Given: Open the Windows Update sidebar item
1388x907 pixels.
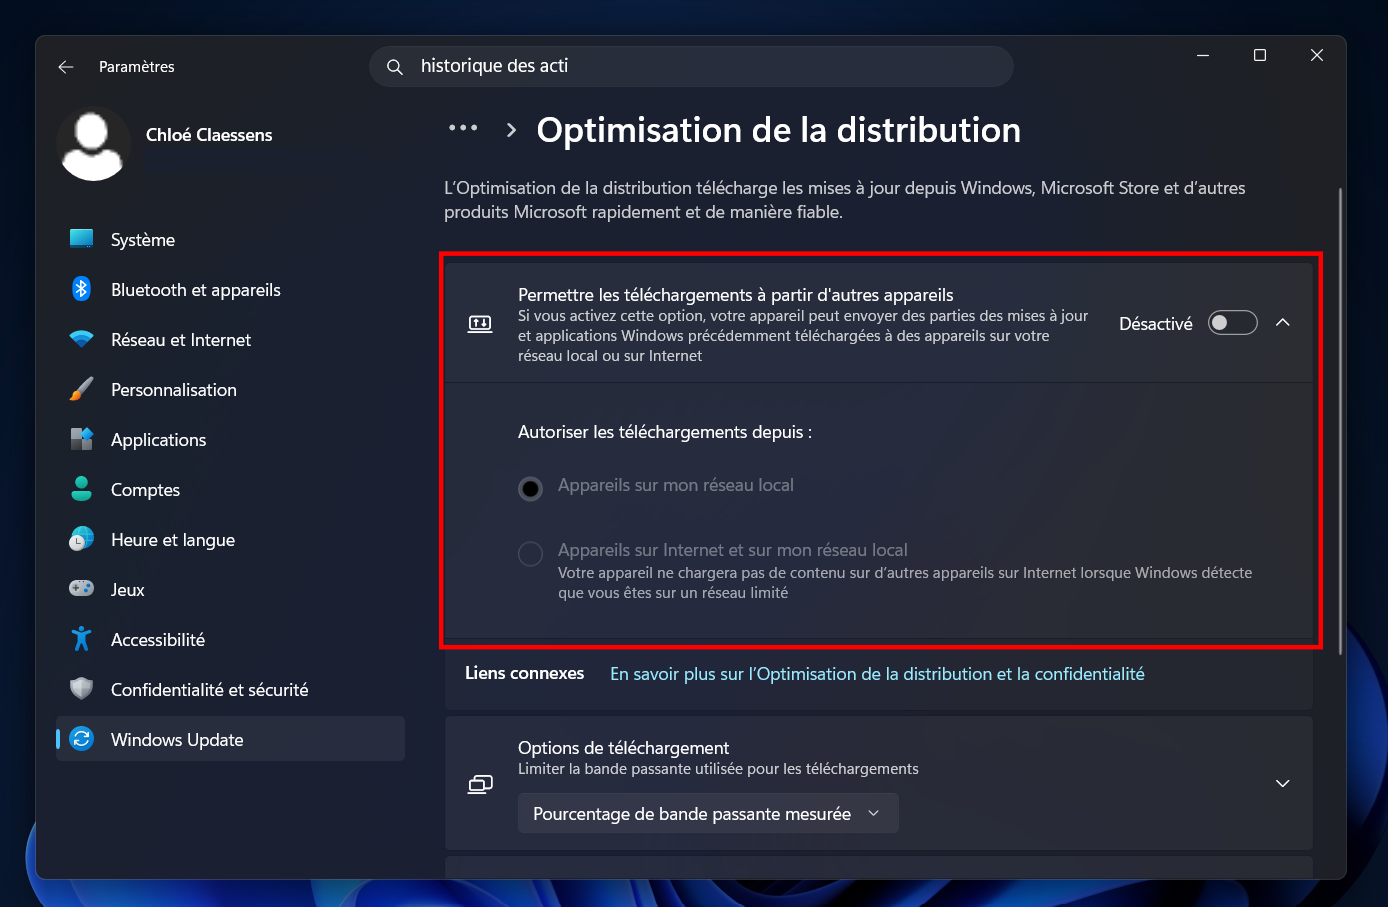Looking at the screenshot, I should (231, 739).
